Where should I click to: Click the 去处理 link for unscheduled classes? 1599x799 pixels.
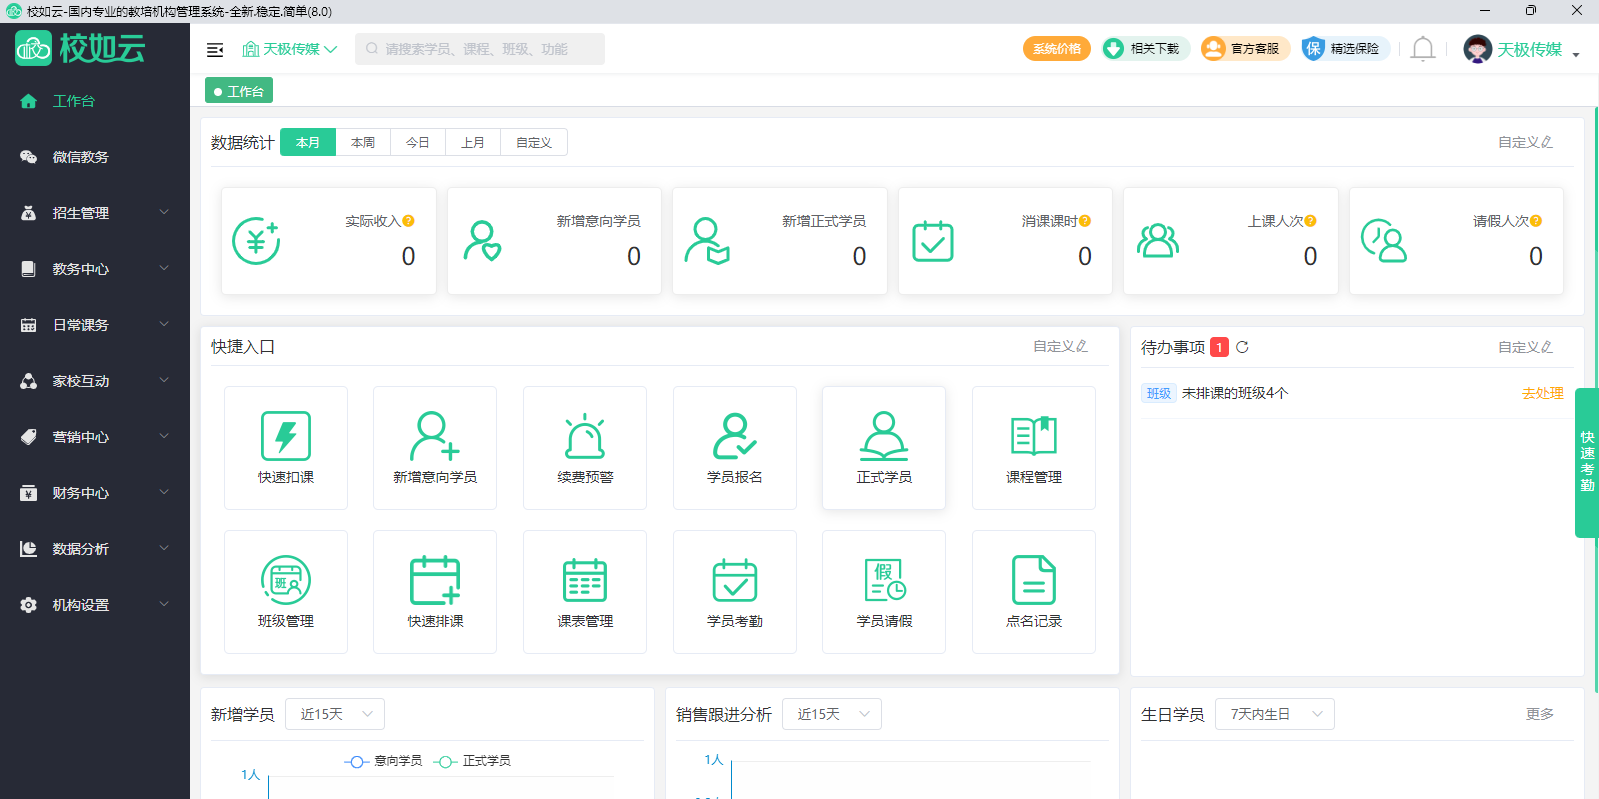1542,394
